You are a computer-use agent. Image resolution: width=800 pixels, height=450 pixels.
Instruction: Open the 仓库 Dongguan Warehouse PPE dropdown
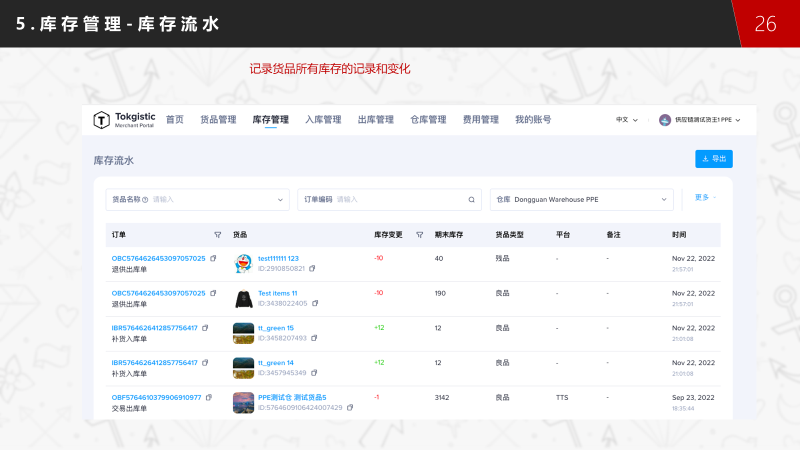(x=582, y=199)
